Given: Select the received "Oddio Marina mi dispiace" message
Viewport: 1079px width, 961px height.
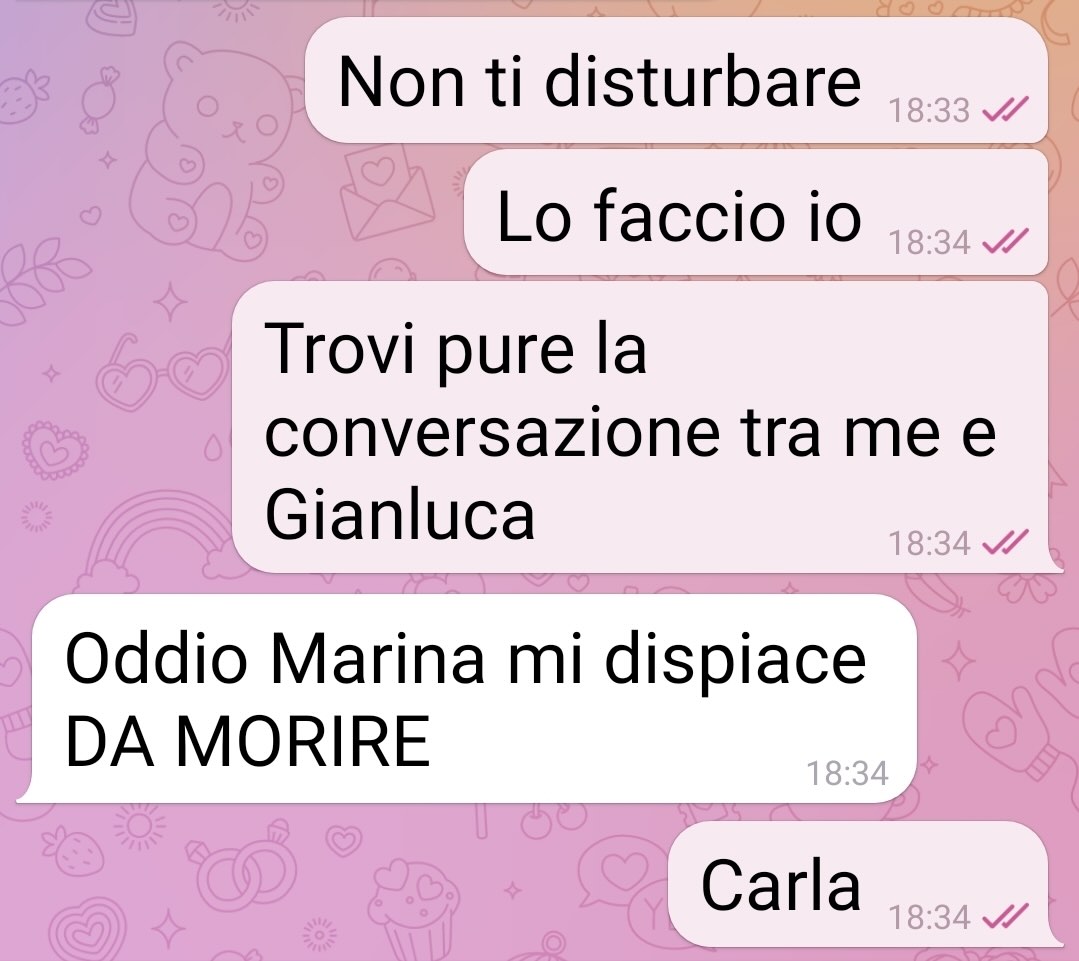Looking at the screenshot, I should pos(468,699).
